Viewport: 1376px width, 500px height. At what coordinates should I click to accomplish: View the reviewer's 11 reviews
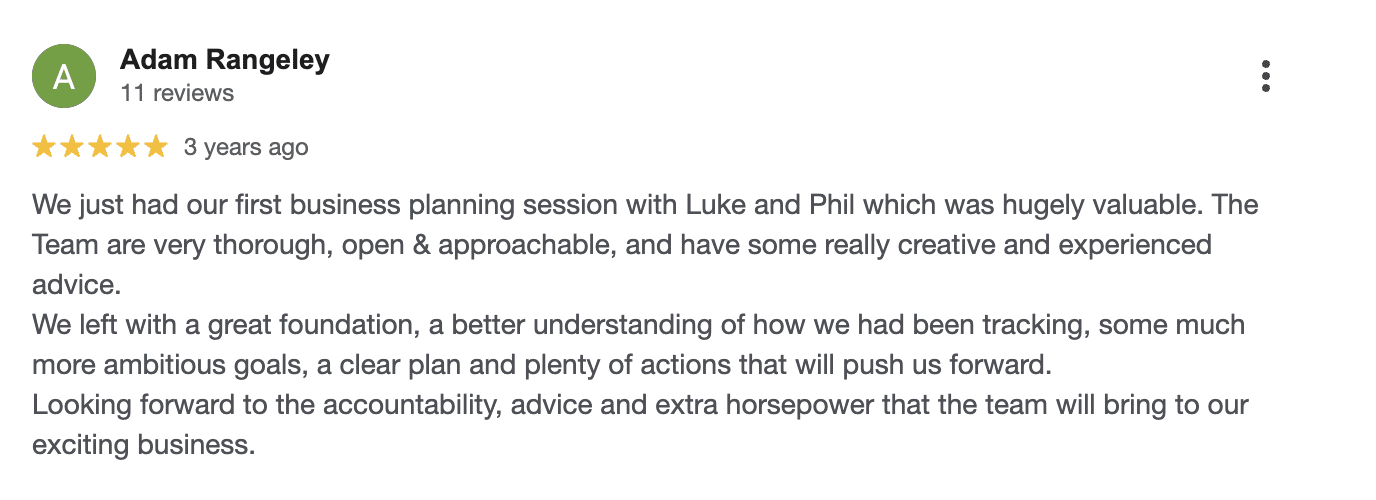(x=177, y=93)
